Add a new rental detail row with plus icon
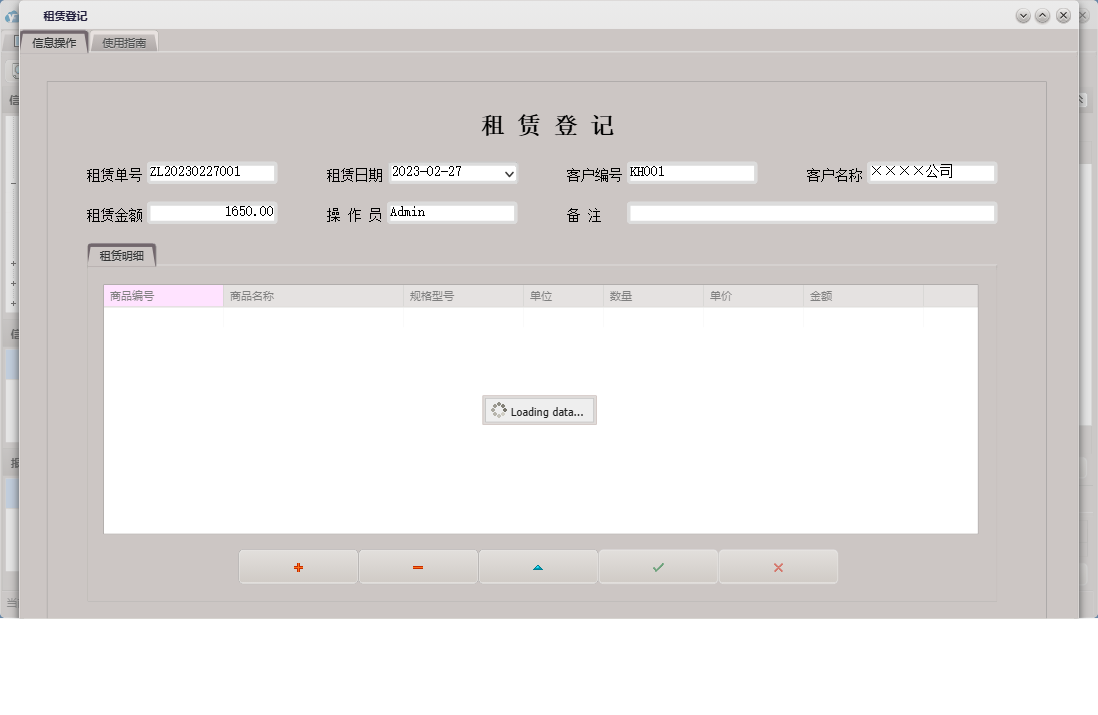This screenshot has height=715, width=1098. (x=297, y=566)
